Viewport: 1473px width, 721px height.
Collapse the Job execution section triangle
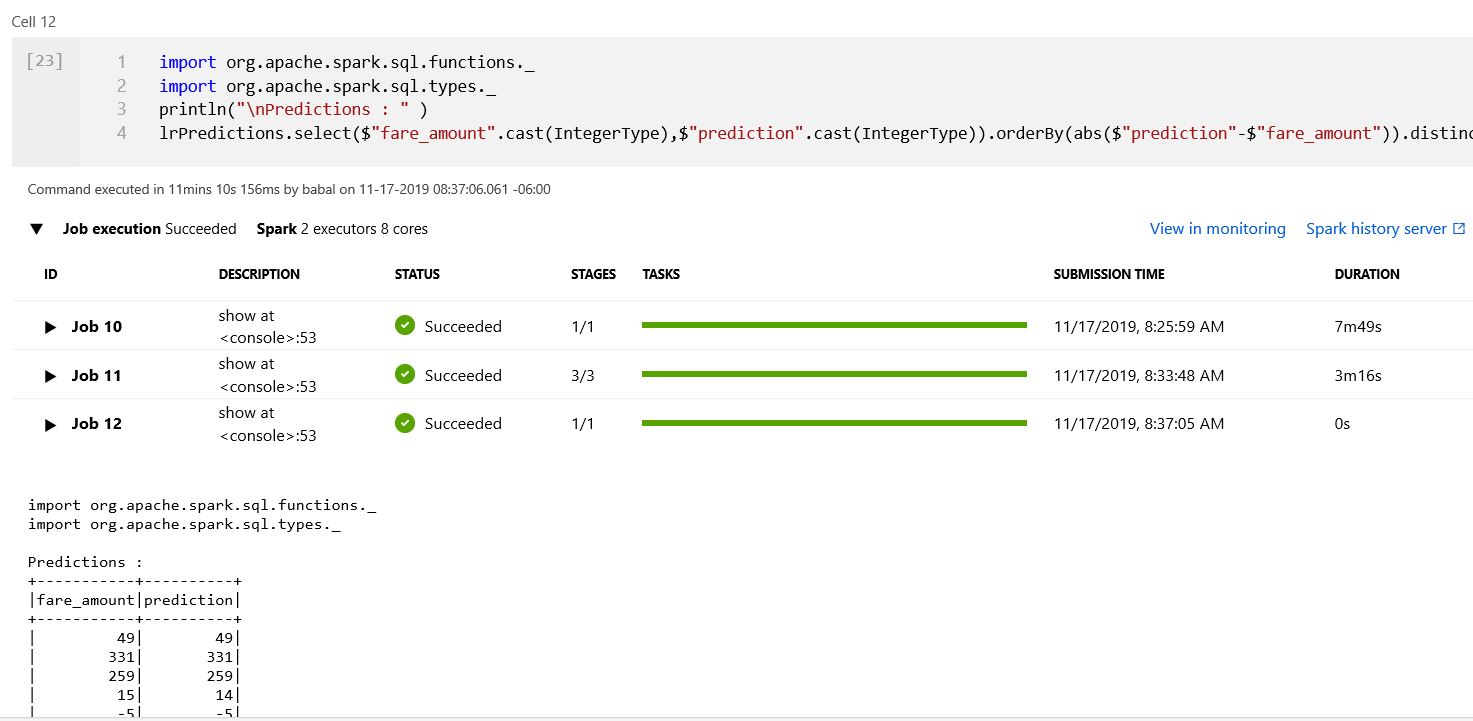tap(37, 229)
